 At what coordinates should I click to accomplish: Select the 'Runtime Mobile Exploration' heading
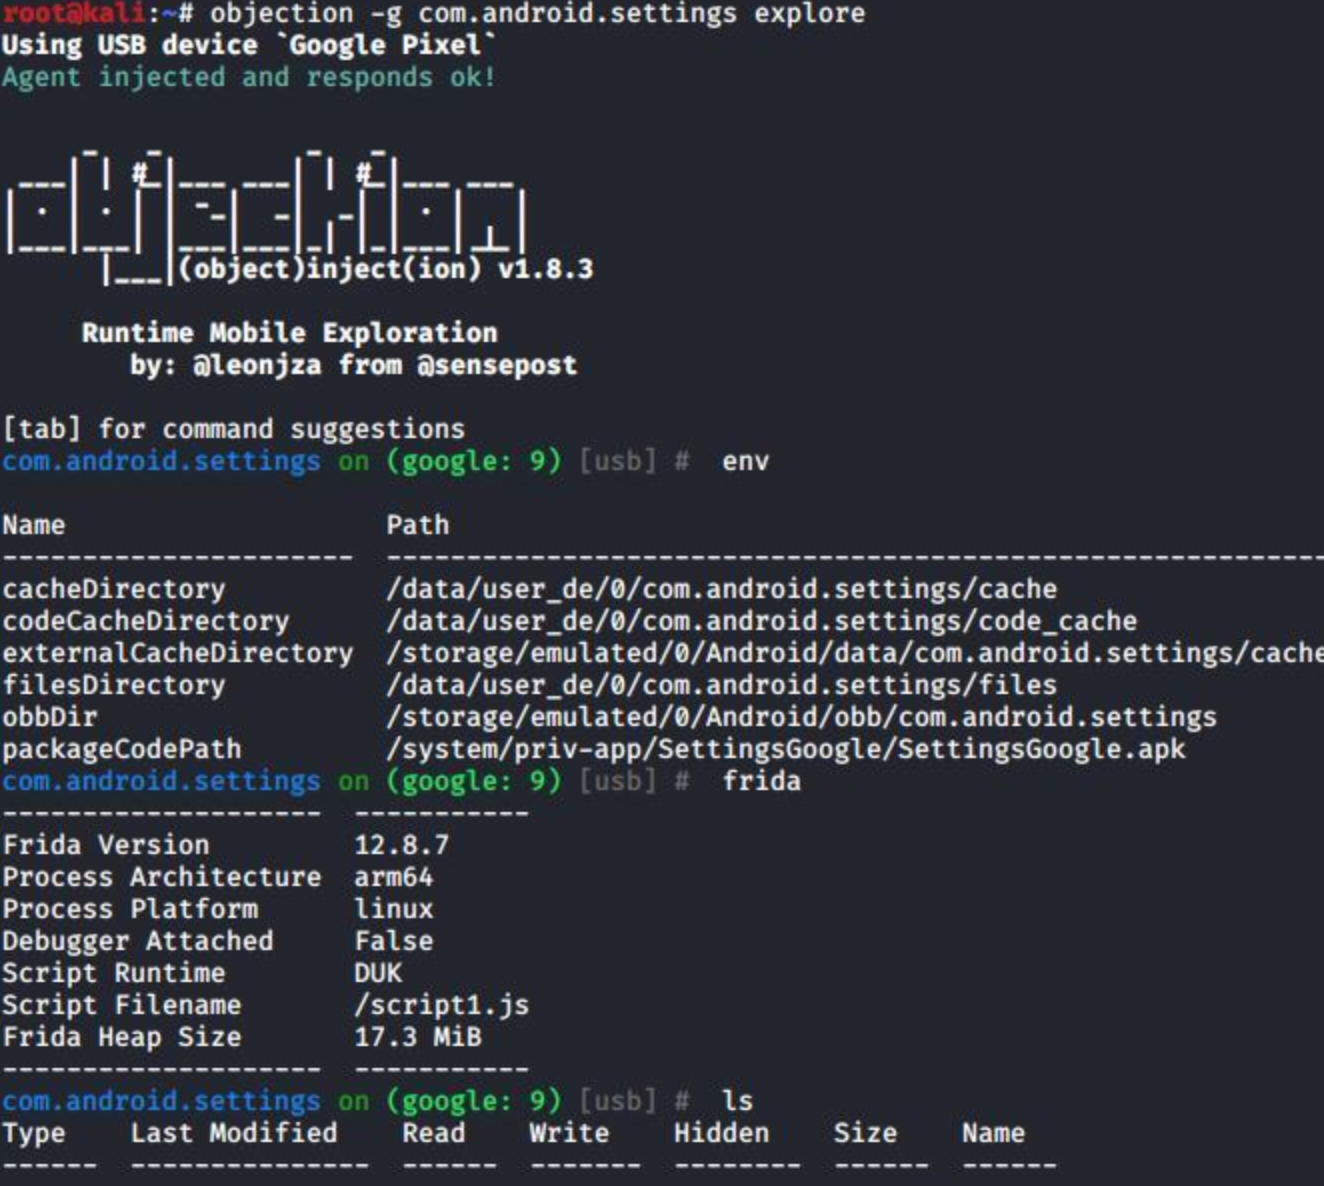click(289, 333)
